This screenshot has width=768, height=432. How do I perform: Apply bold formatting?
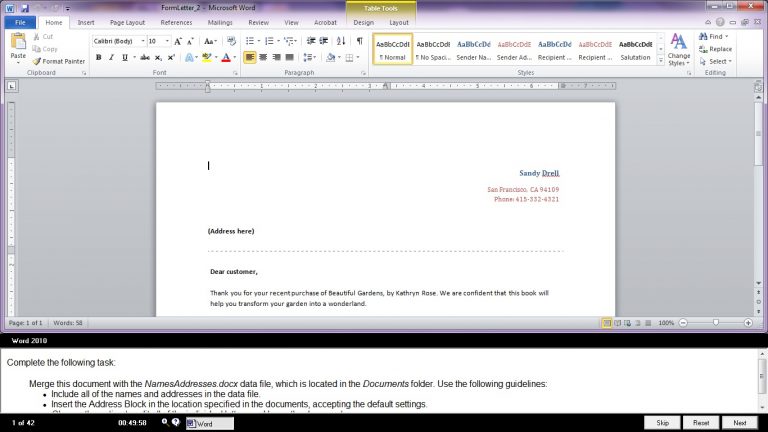click(x=98, y=58)
